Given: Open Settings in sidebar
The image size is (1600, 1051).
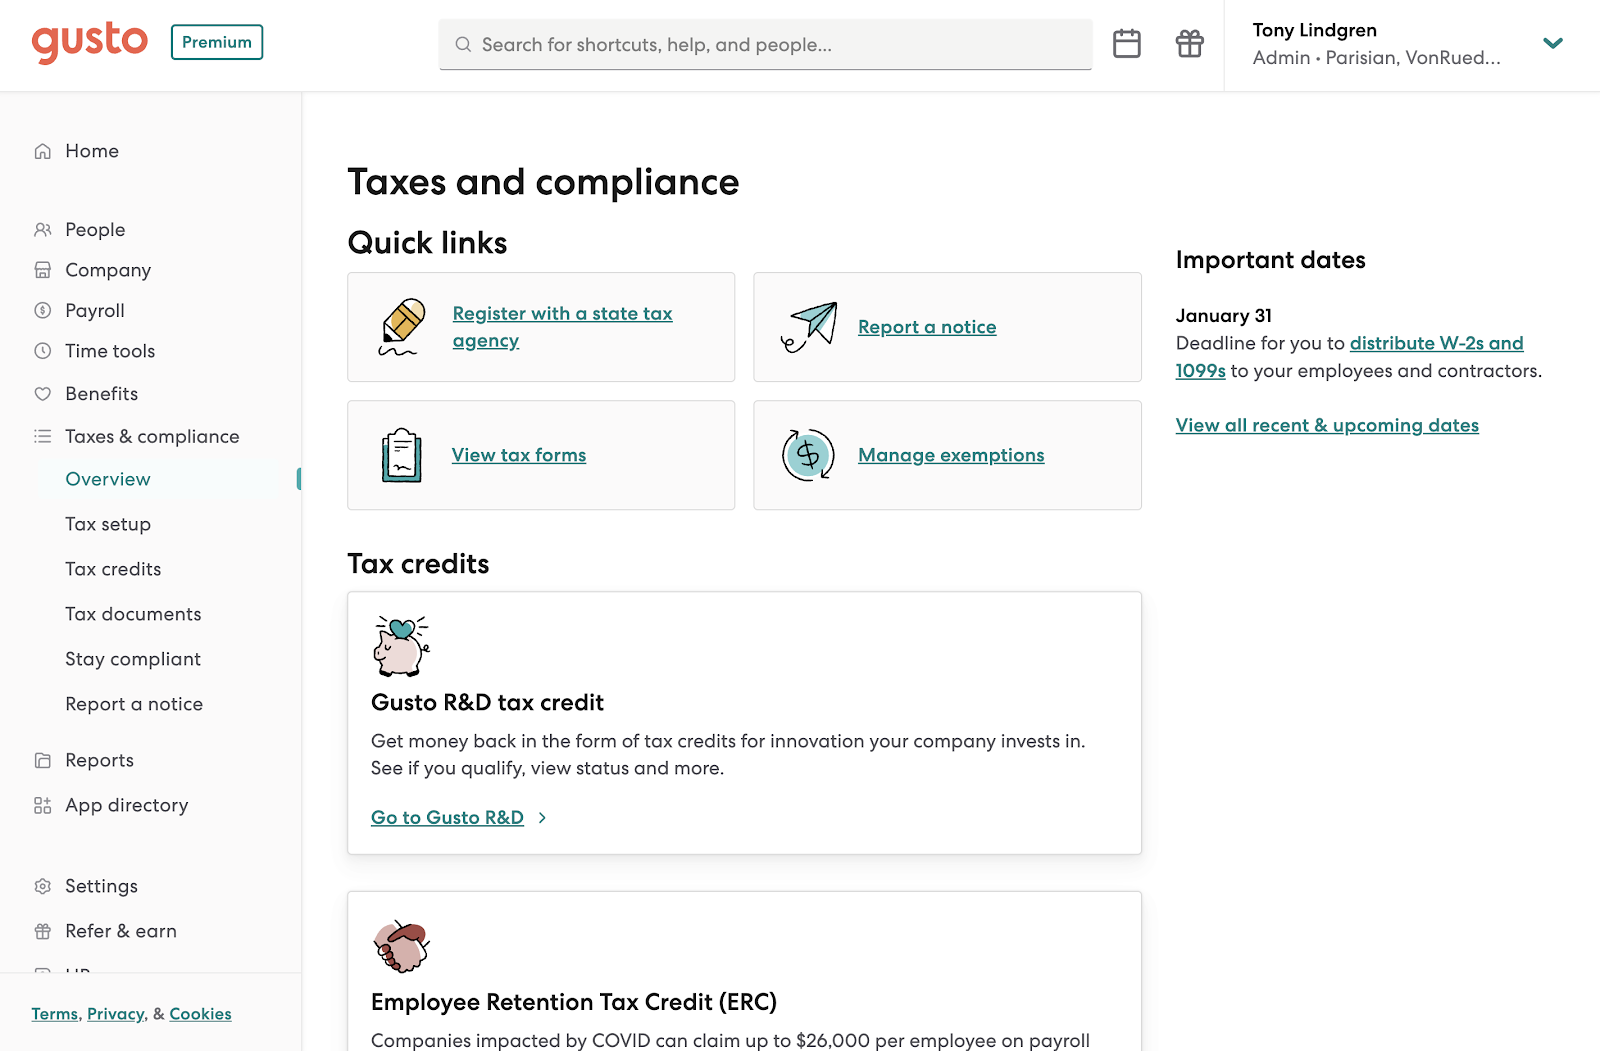Looking at the screenshot, I should click(x=101, y=886).
